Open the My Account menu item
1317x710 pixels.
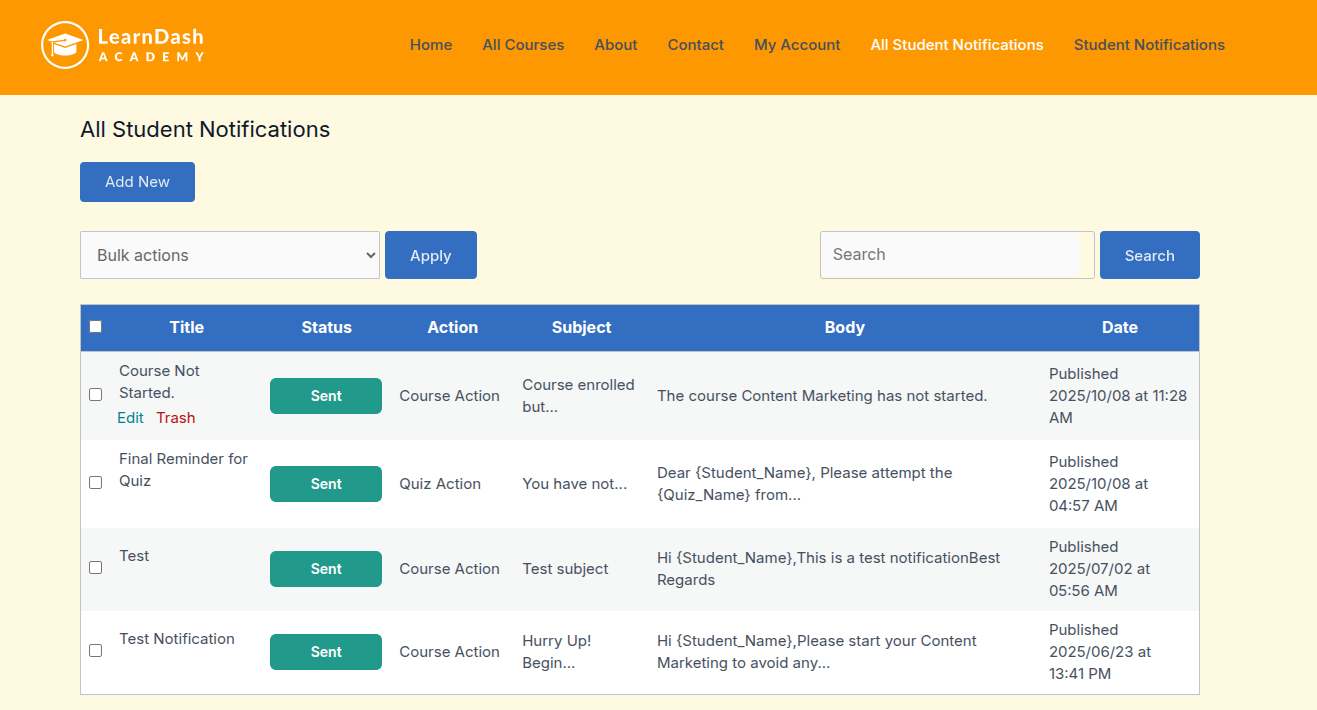coord(797,45)
